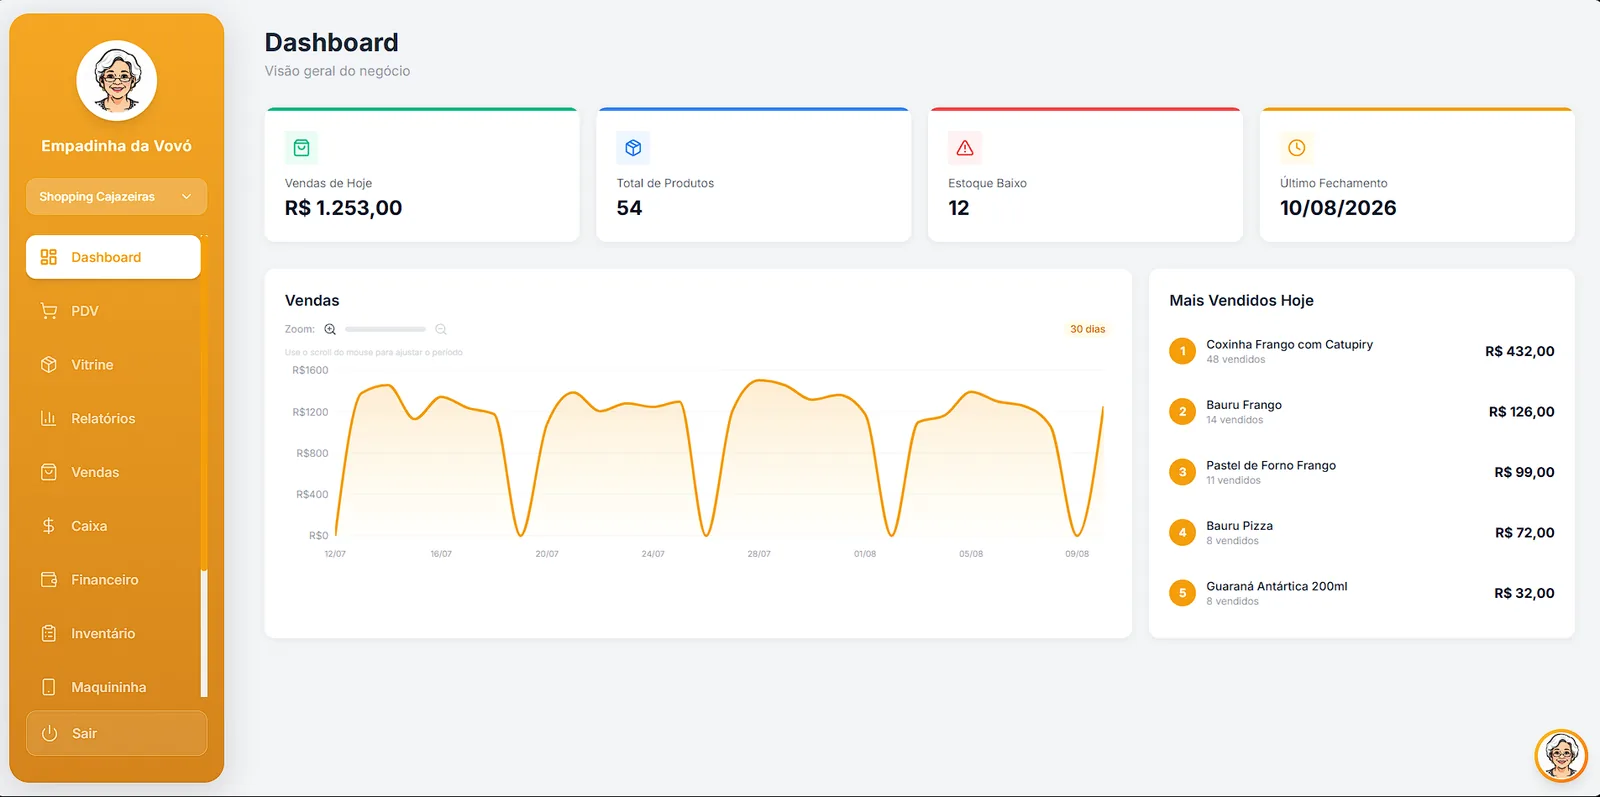
Task: Click the blue box icon on Total de Produtos
Action: point(633,148)
